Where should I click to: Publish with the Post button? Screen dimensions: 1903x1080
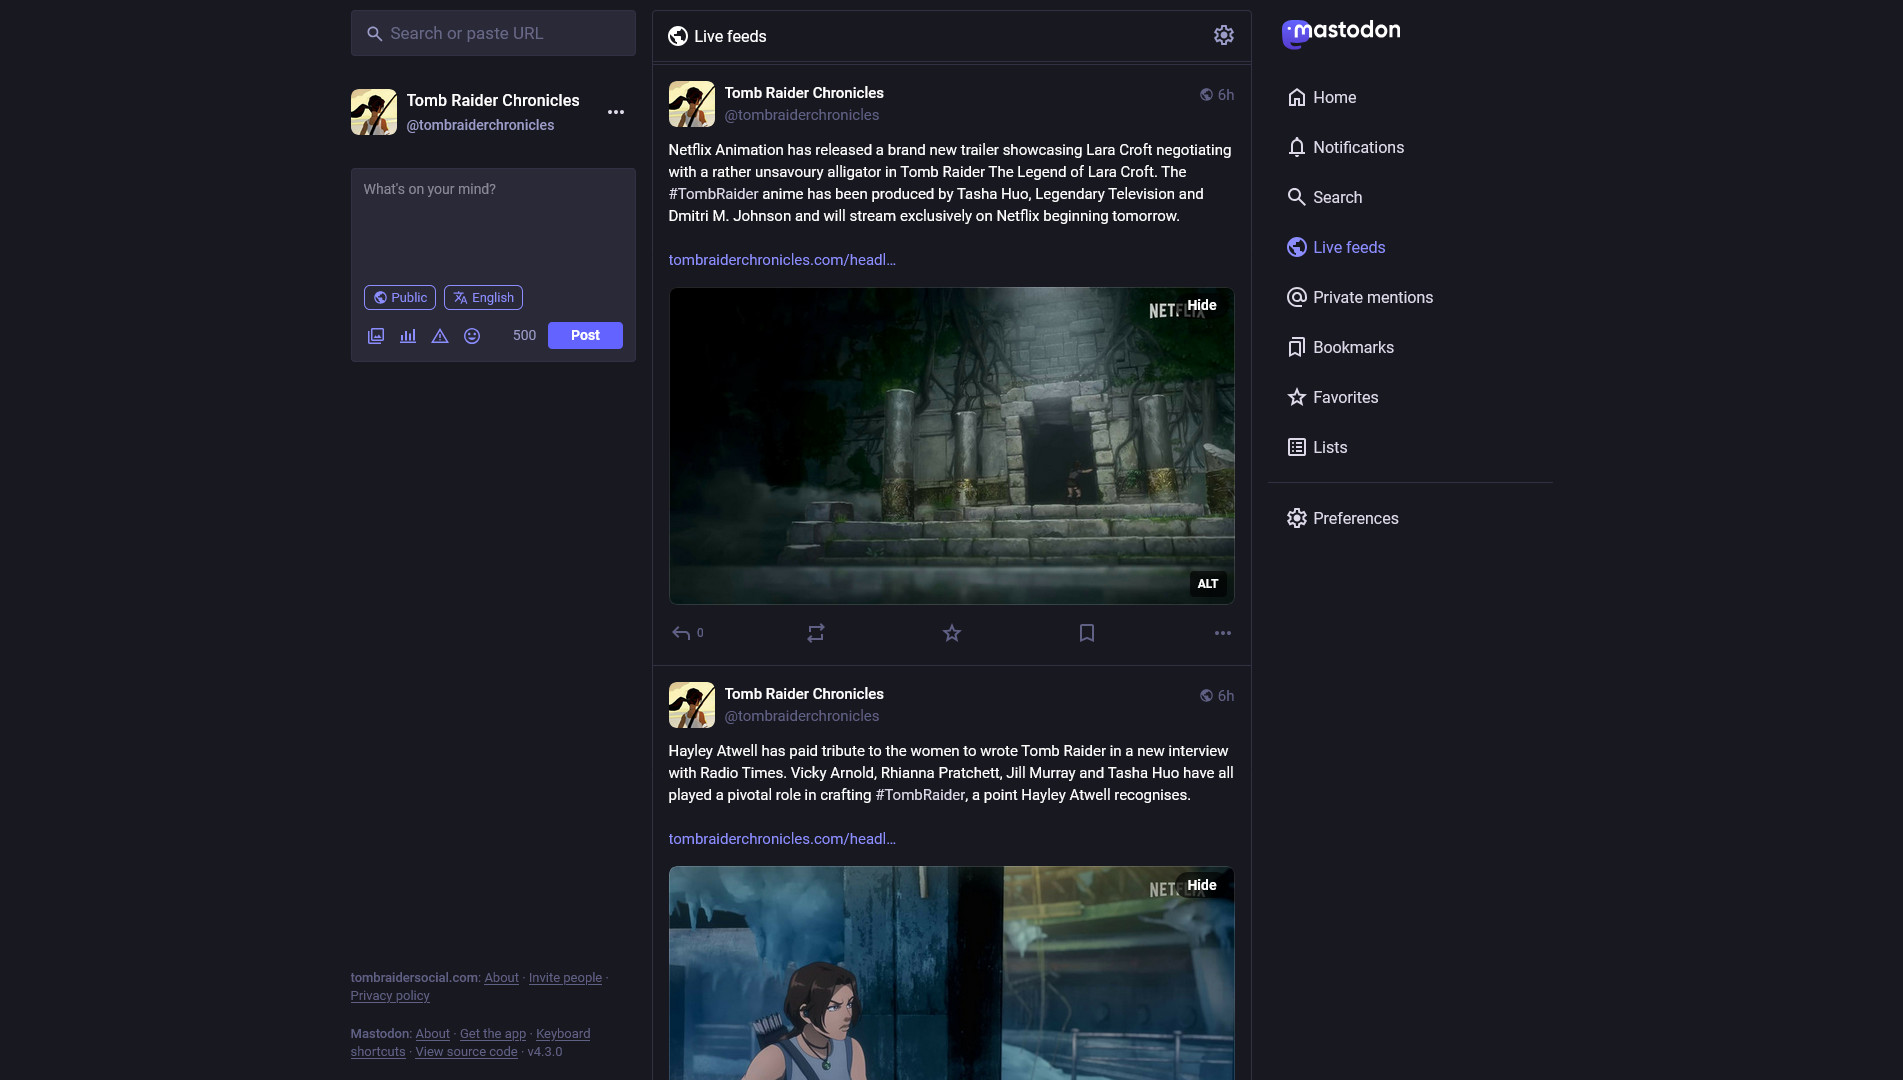coord(585,336)
